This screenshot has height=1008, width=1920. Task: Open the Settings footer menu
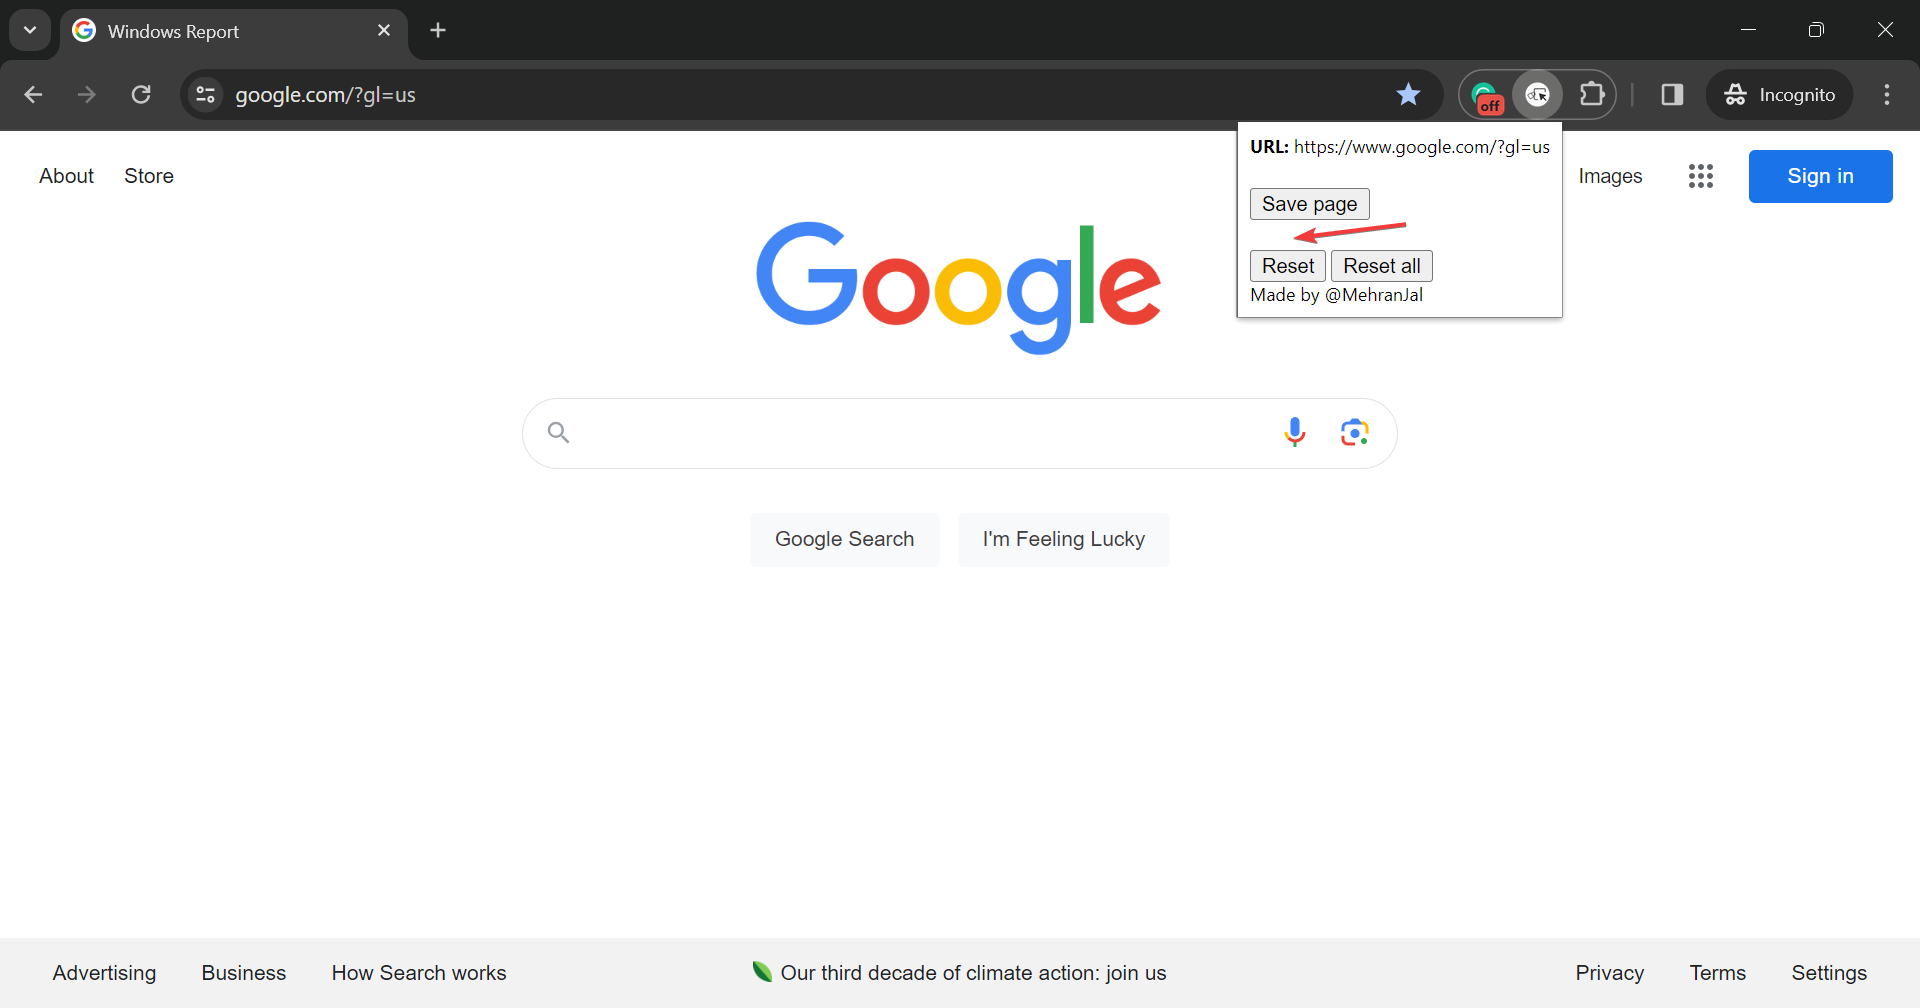[x=1829, y=973]
